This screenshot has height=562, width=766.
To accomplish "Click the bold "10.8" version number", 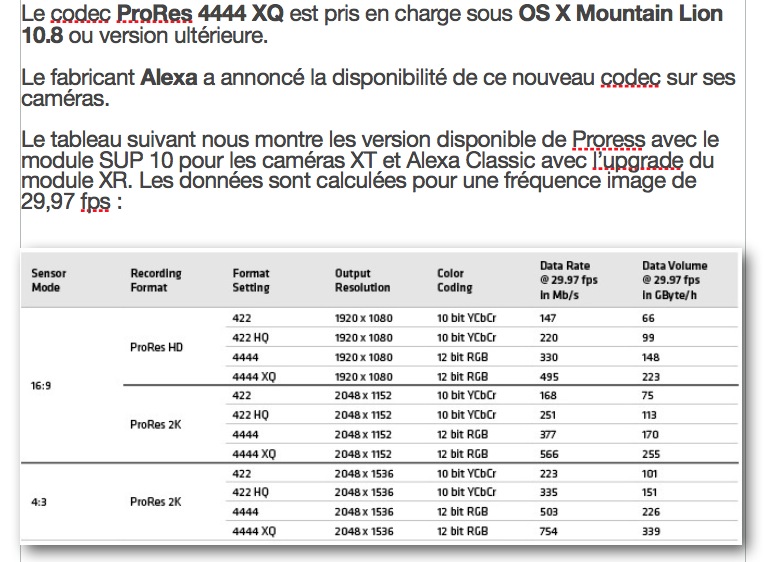I will (42, 36).
